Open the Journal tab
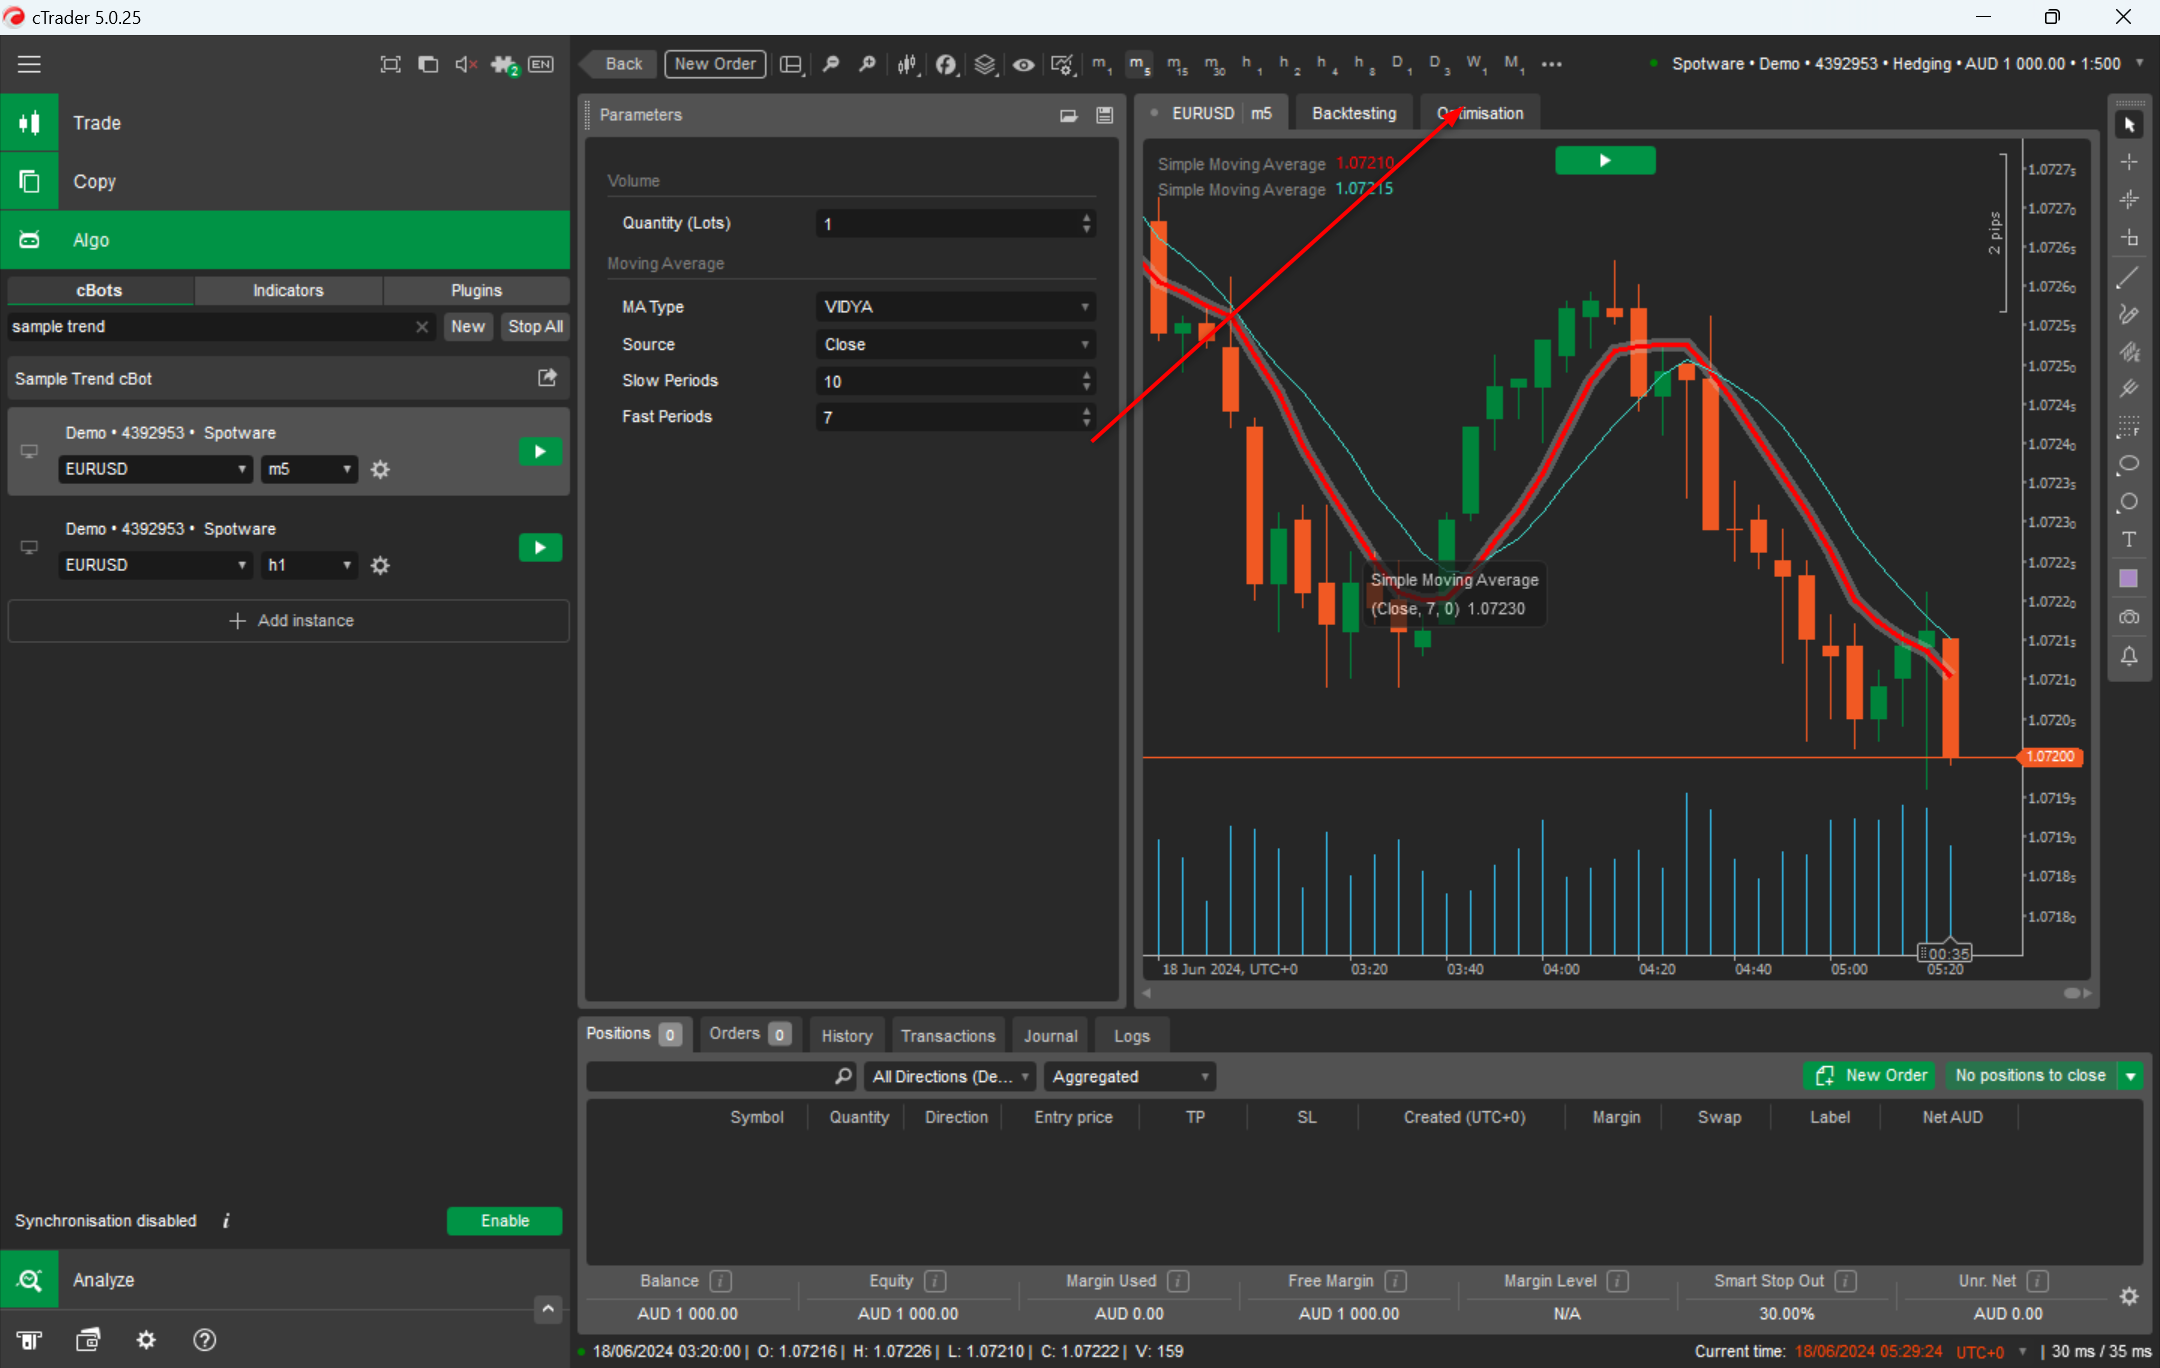 1050,1036
